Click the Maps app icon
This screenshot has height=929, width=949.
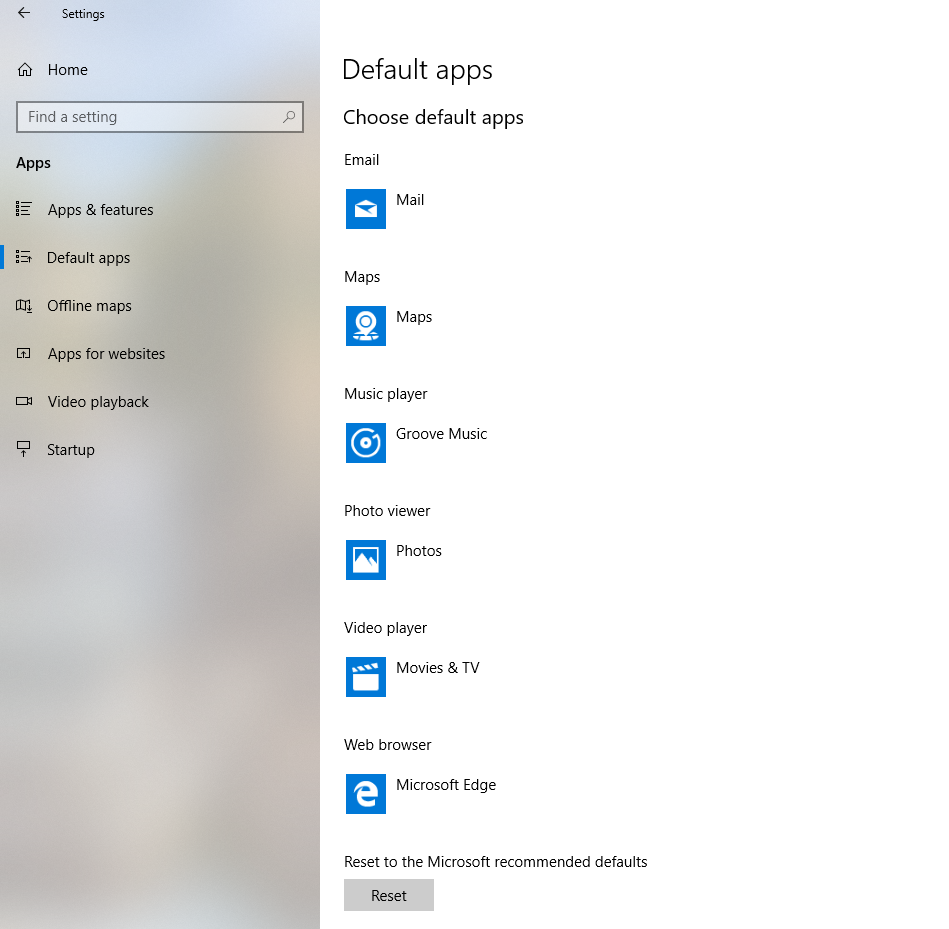pyautogui.click(x=366, y=326)
